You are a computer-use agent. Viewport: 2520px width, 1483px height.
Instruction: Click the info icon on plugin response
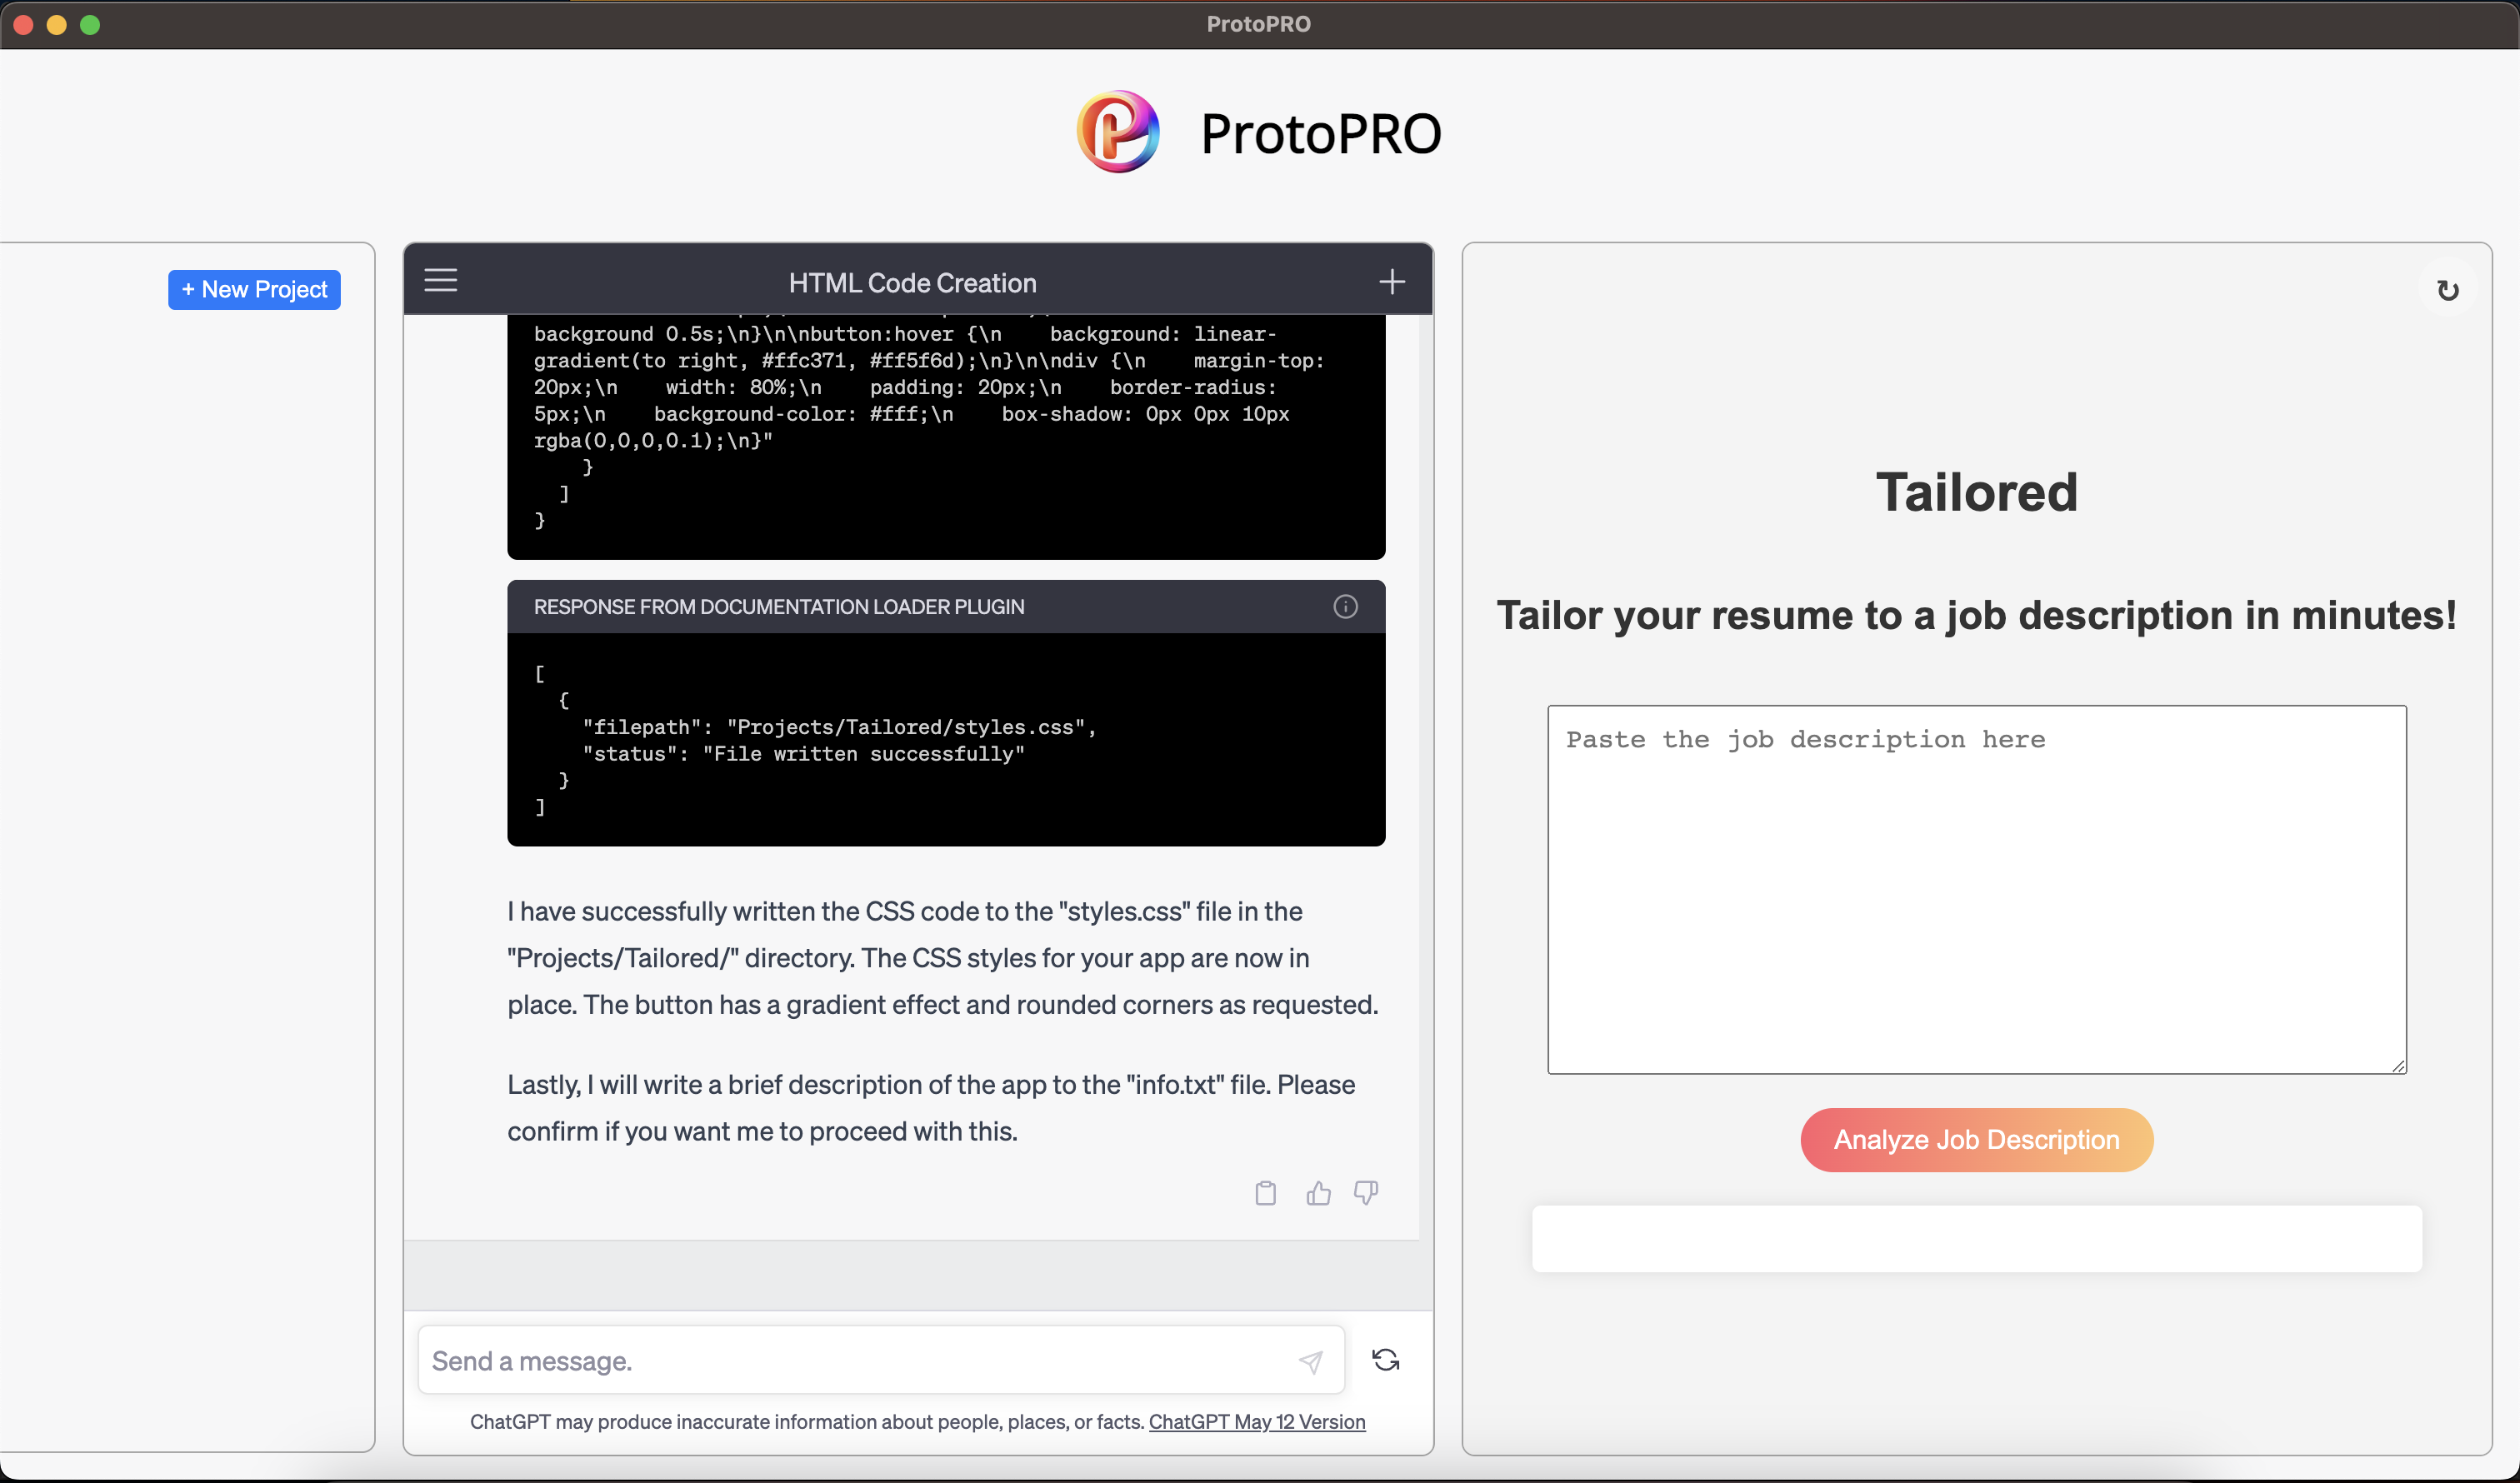click(x=1345, y=607)
